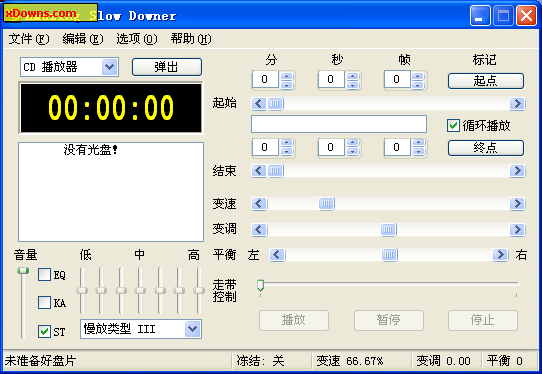Close the Slow Downer window

point(526,16)
